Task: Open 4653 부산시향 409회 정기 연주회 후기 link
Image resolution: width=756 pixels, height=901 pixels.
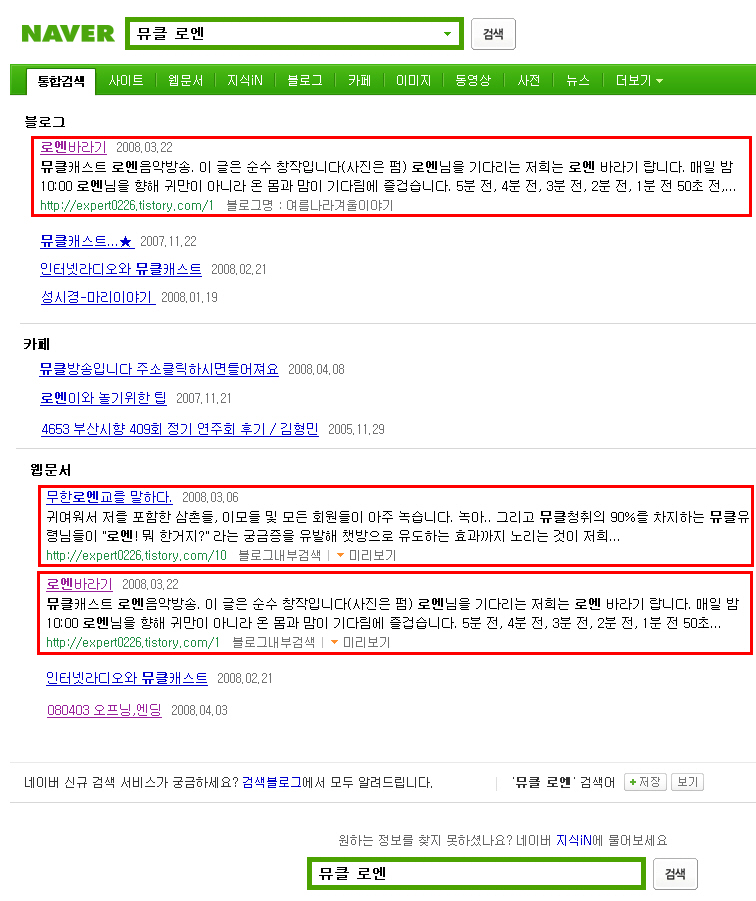Action: [179, 429]
